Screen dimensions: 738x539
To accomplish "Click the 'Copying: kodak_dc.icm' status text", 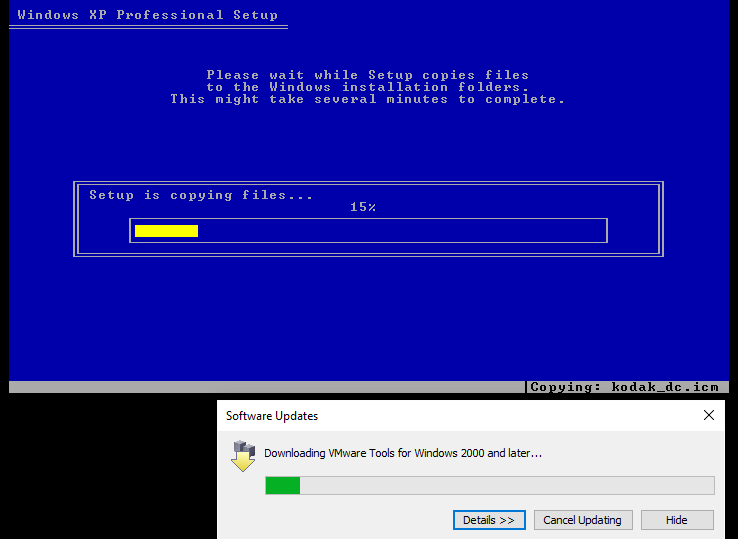I will [624, 387].
